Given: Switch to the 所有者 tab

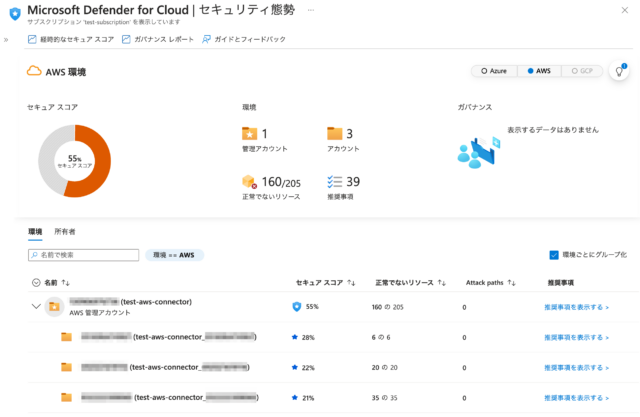Looking at the screenshot, I should [65, 232].
